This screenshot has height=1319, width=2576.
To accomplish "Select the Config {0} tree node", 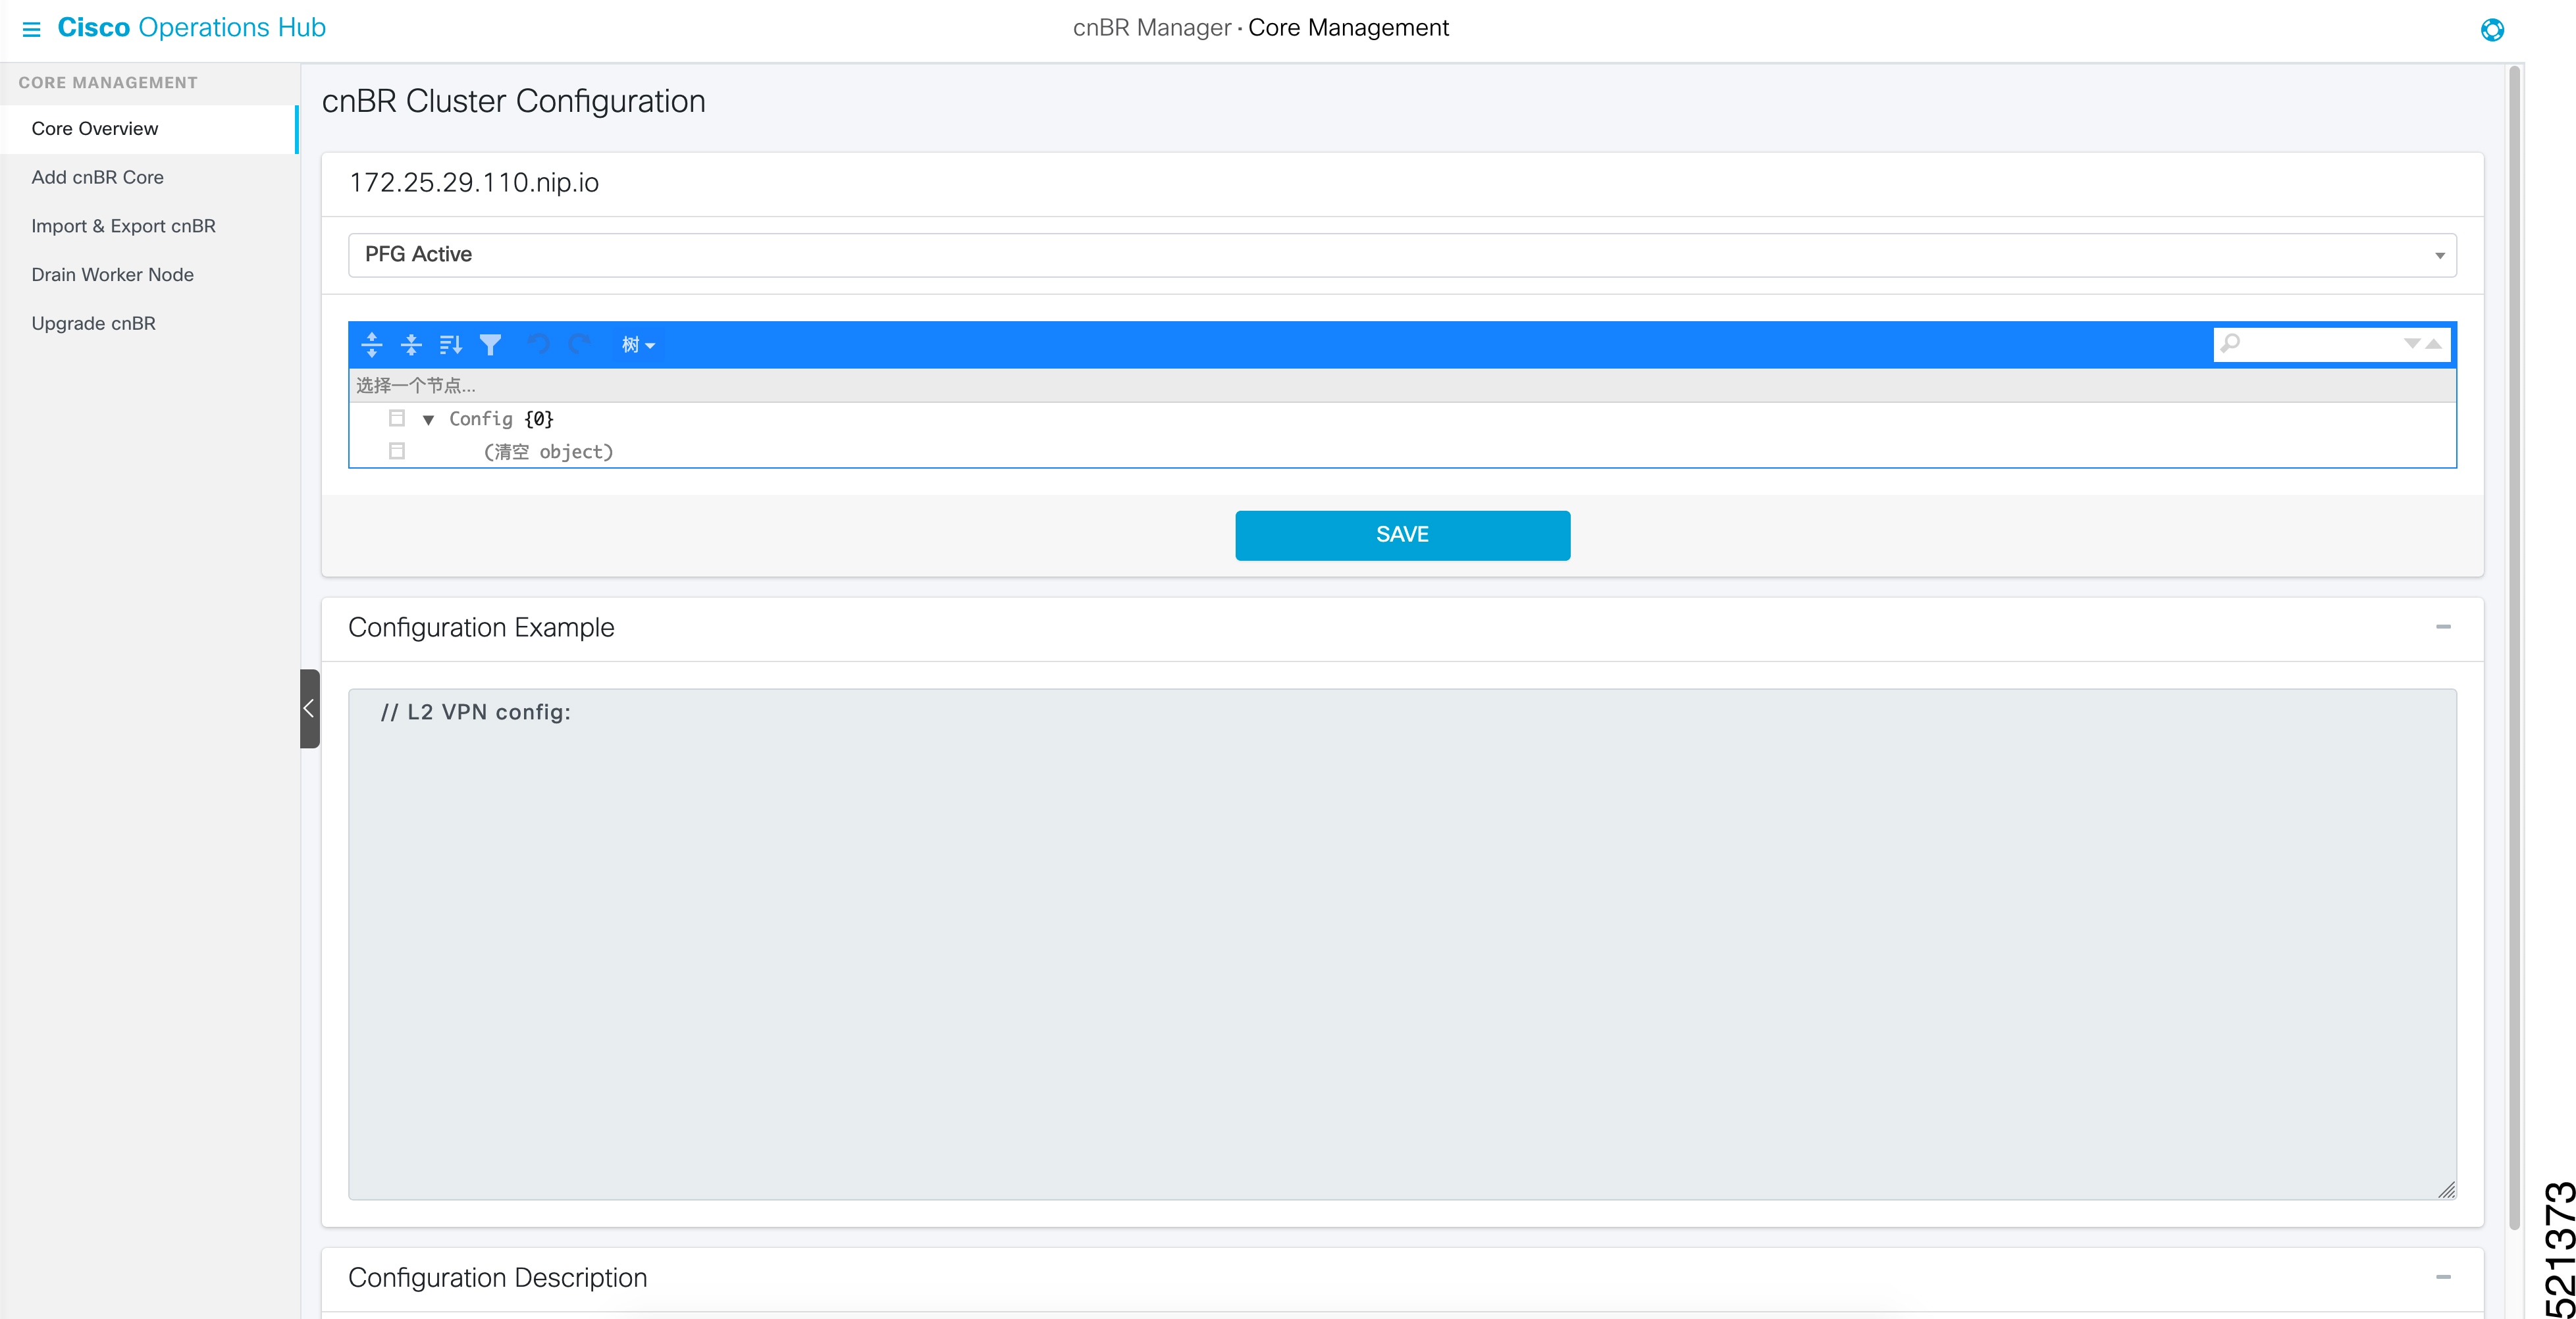I will point(501,419).
